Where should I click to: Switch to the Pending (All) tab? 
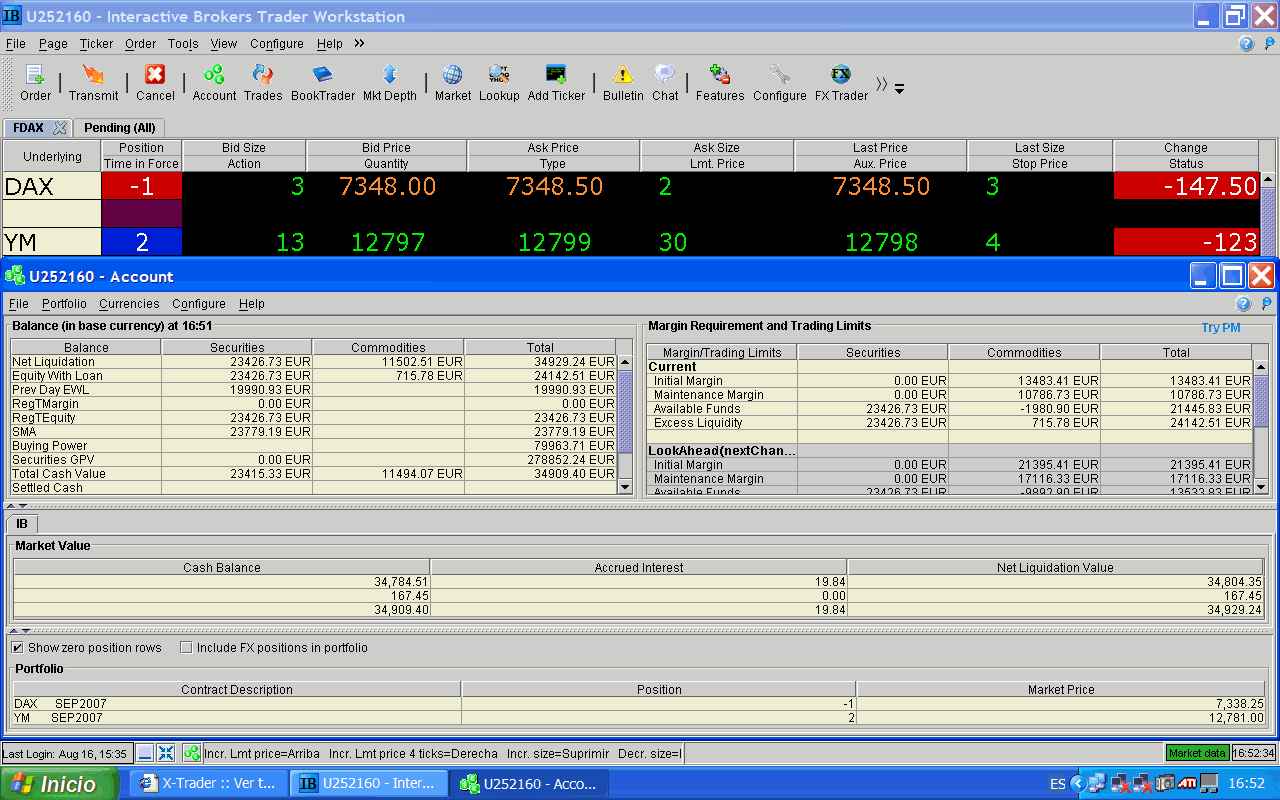pos(119,128)
